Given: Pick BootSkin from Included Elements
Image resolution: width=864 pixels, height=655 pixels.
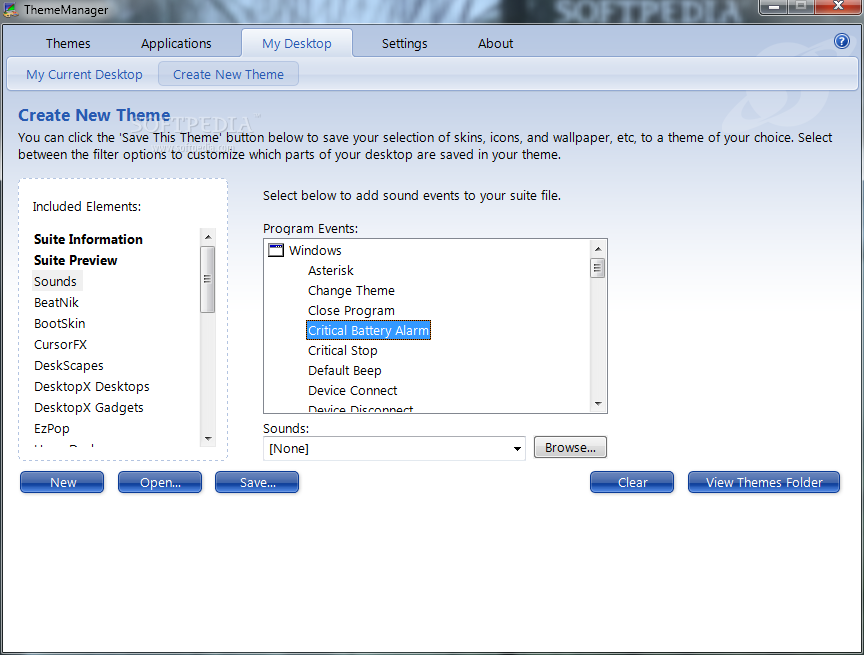Looking at the screenshot, I should coord(60,323).
